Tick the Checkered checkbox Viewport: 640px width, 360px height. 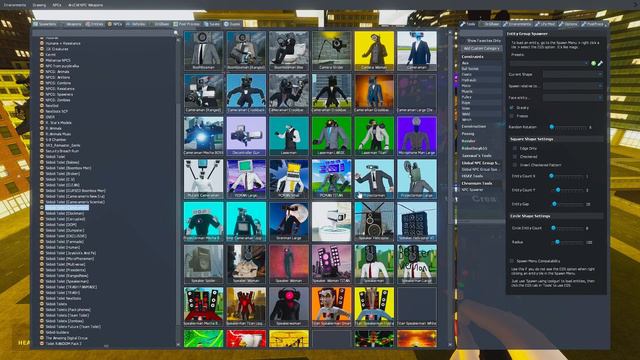click(x=515, y=157)
